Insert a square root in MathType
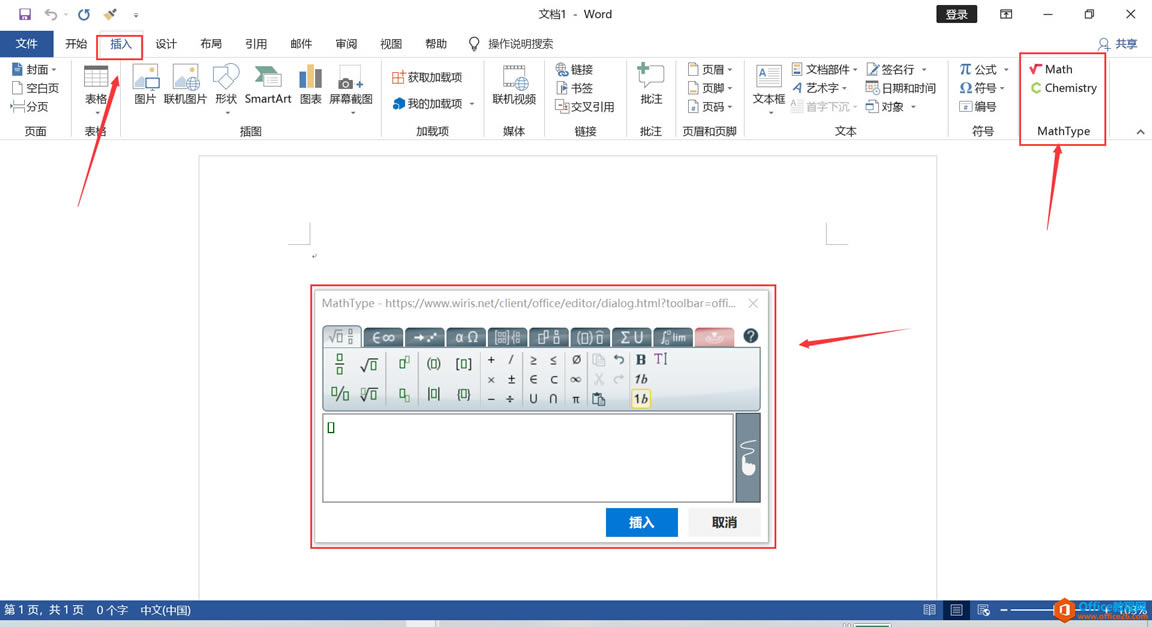 (x=369, y=364)
